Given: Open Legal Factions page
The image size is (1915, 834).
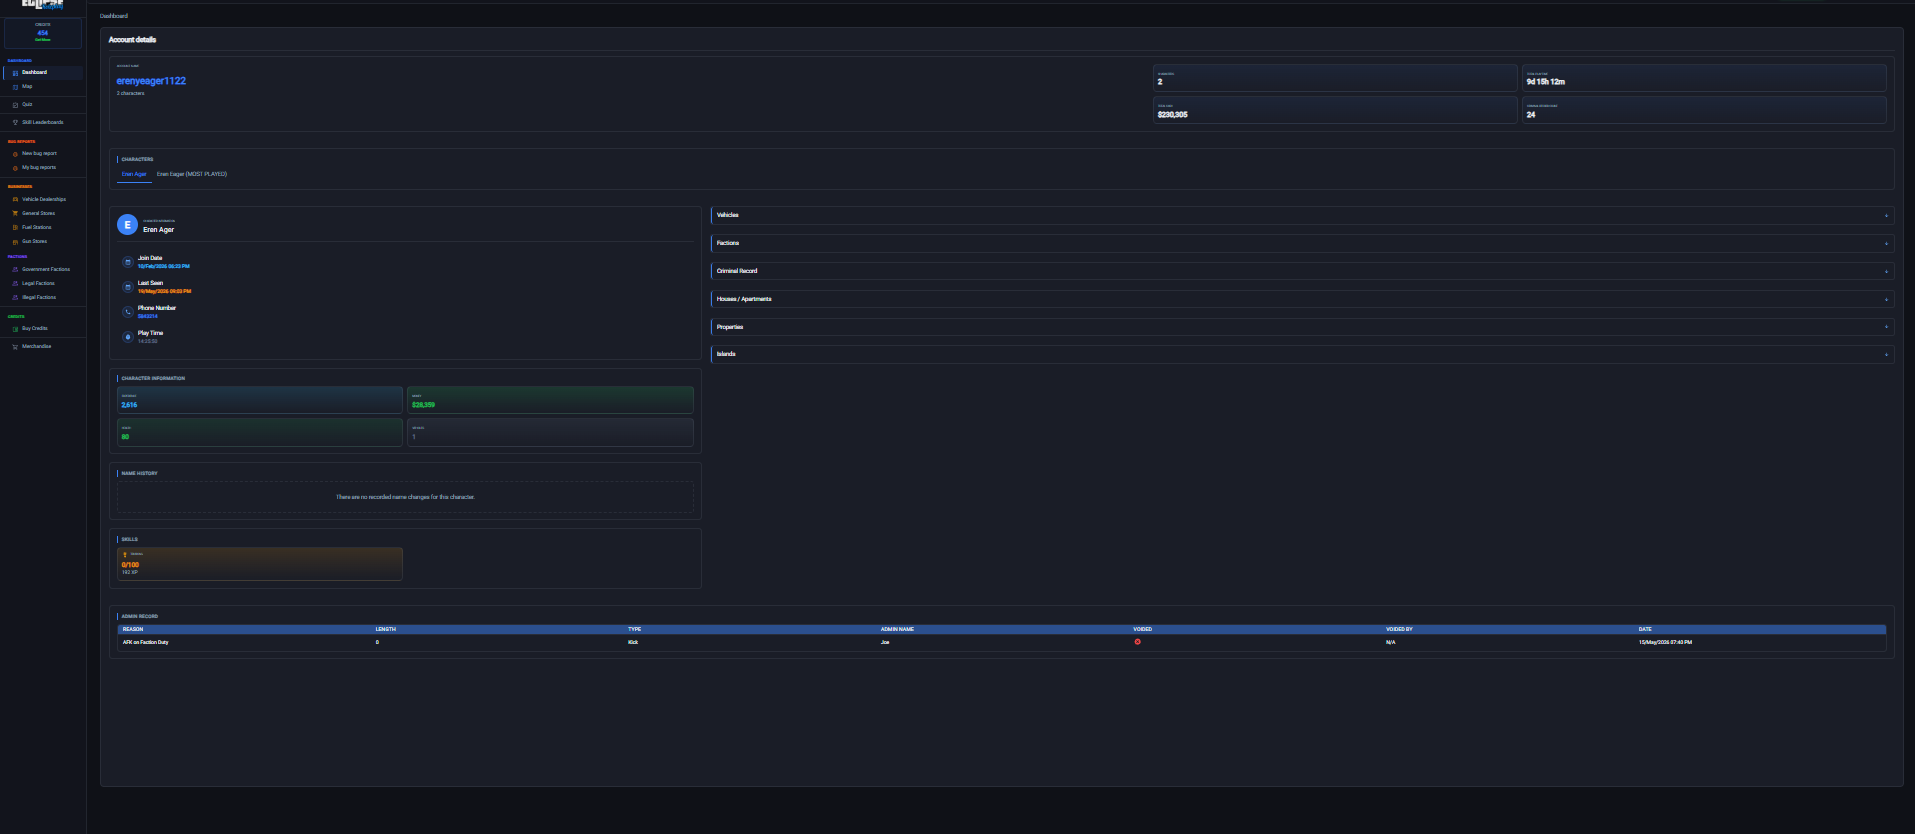Looking at the screenshot, I should 38,284.
